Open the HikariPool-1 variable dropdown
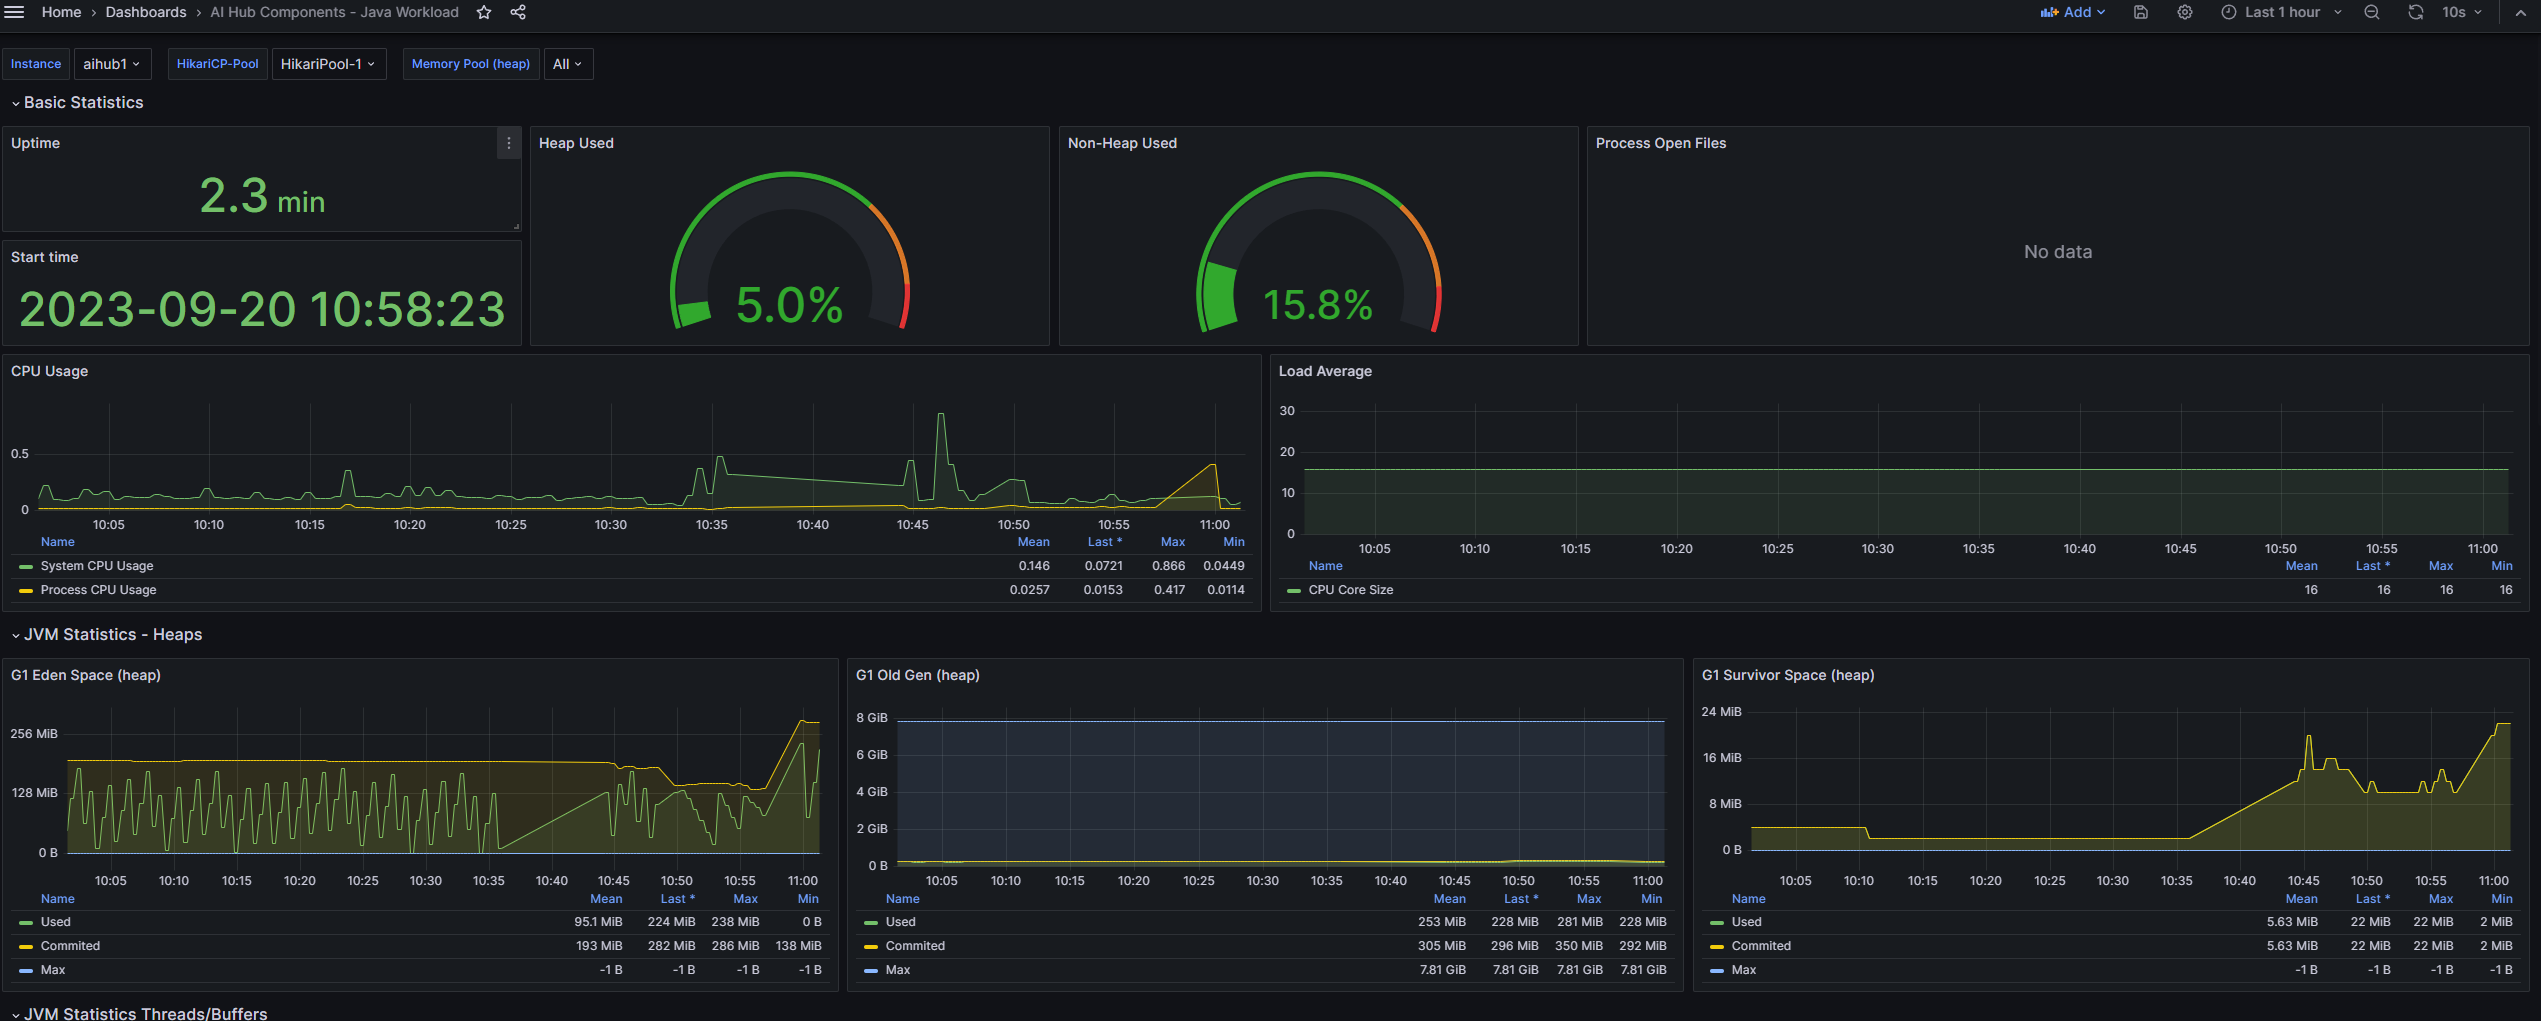 [328, 64]
